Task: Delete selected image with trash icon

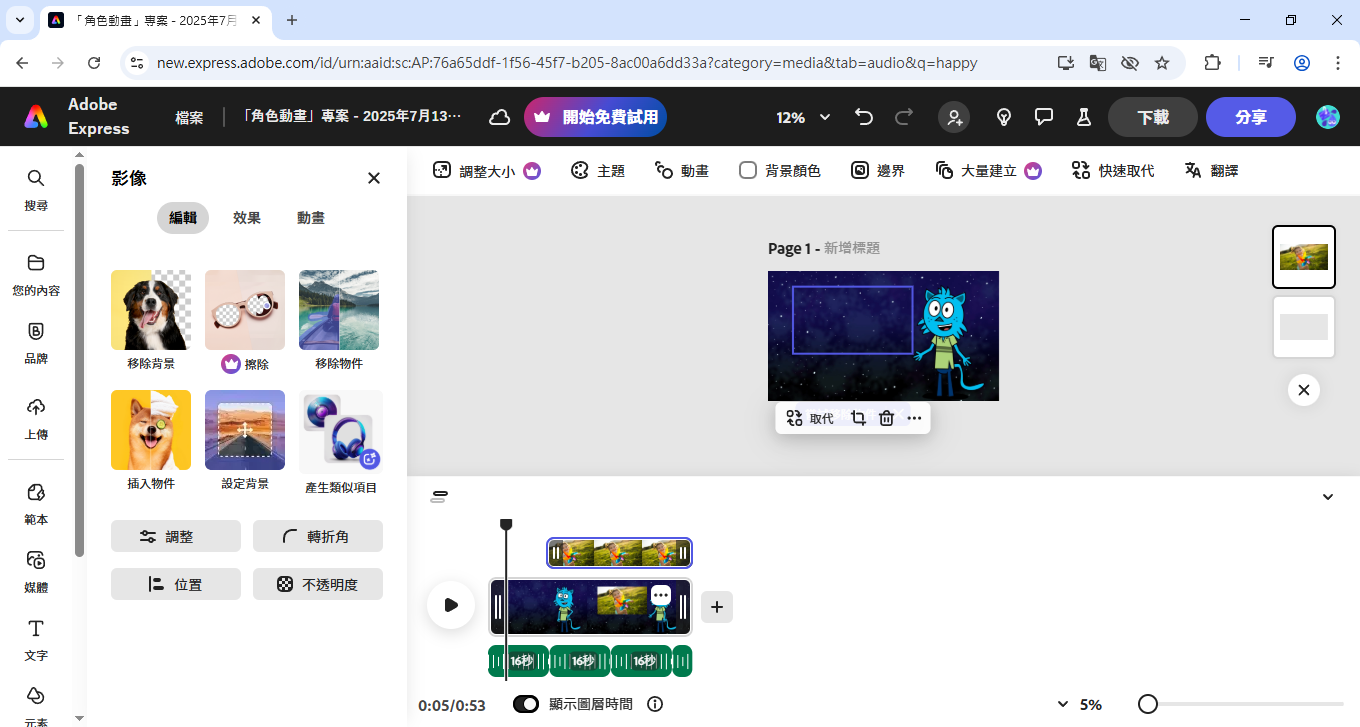Action: tap(886, 418)
